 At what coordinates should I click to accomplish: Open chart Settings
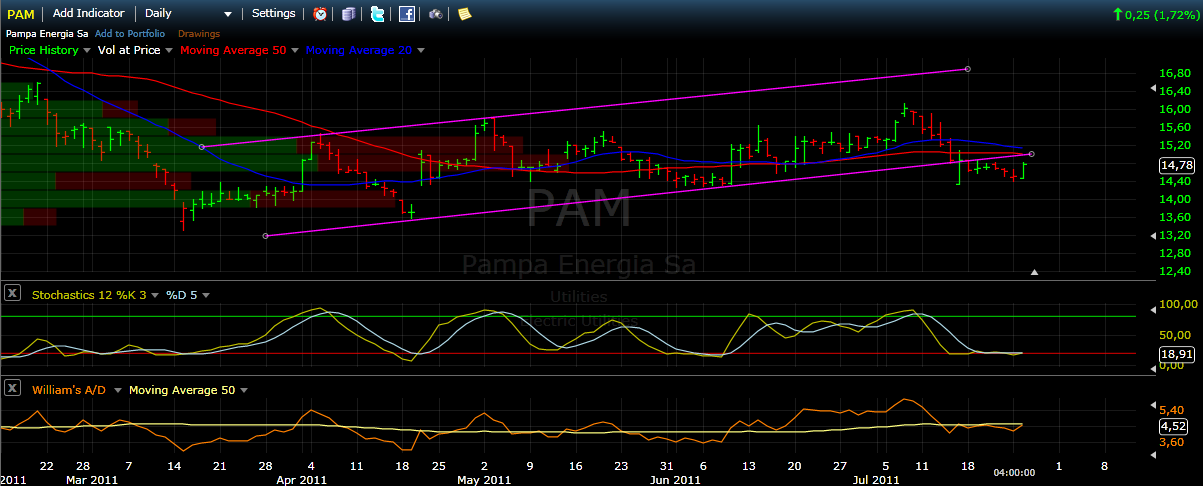[x=274, y=14]
